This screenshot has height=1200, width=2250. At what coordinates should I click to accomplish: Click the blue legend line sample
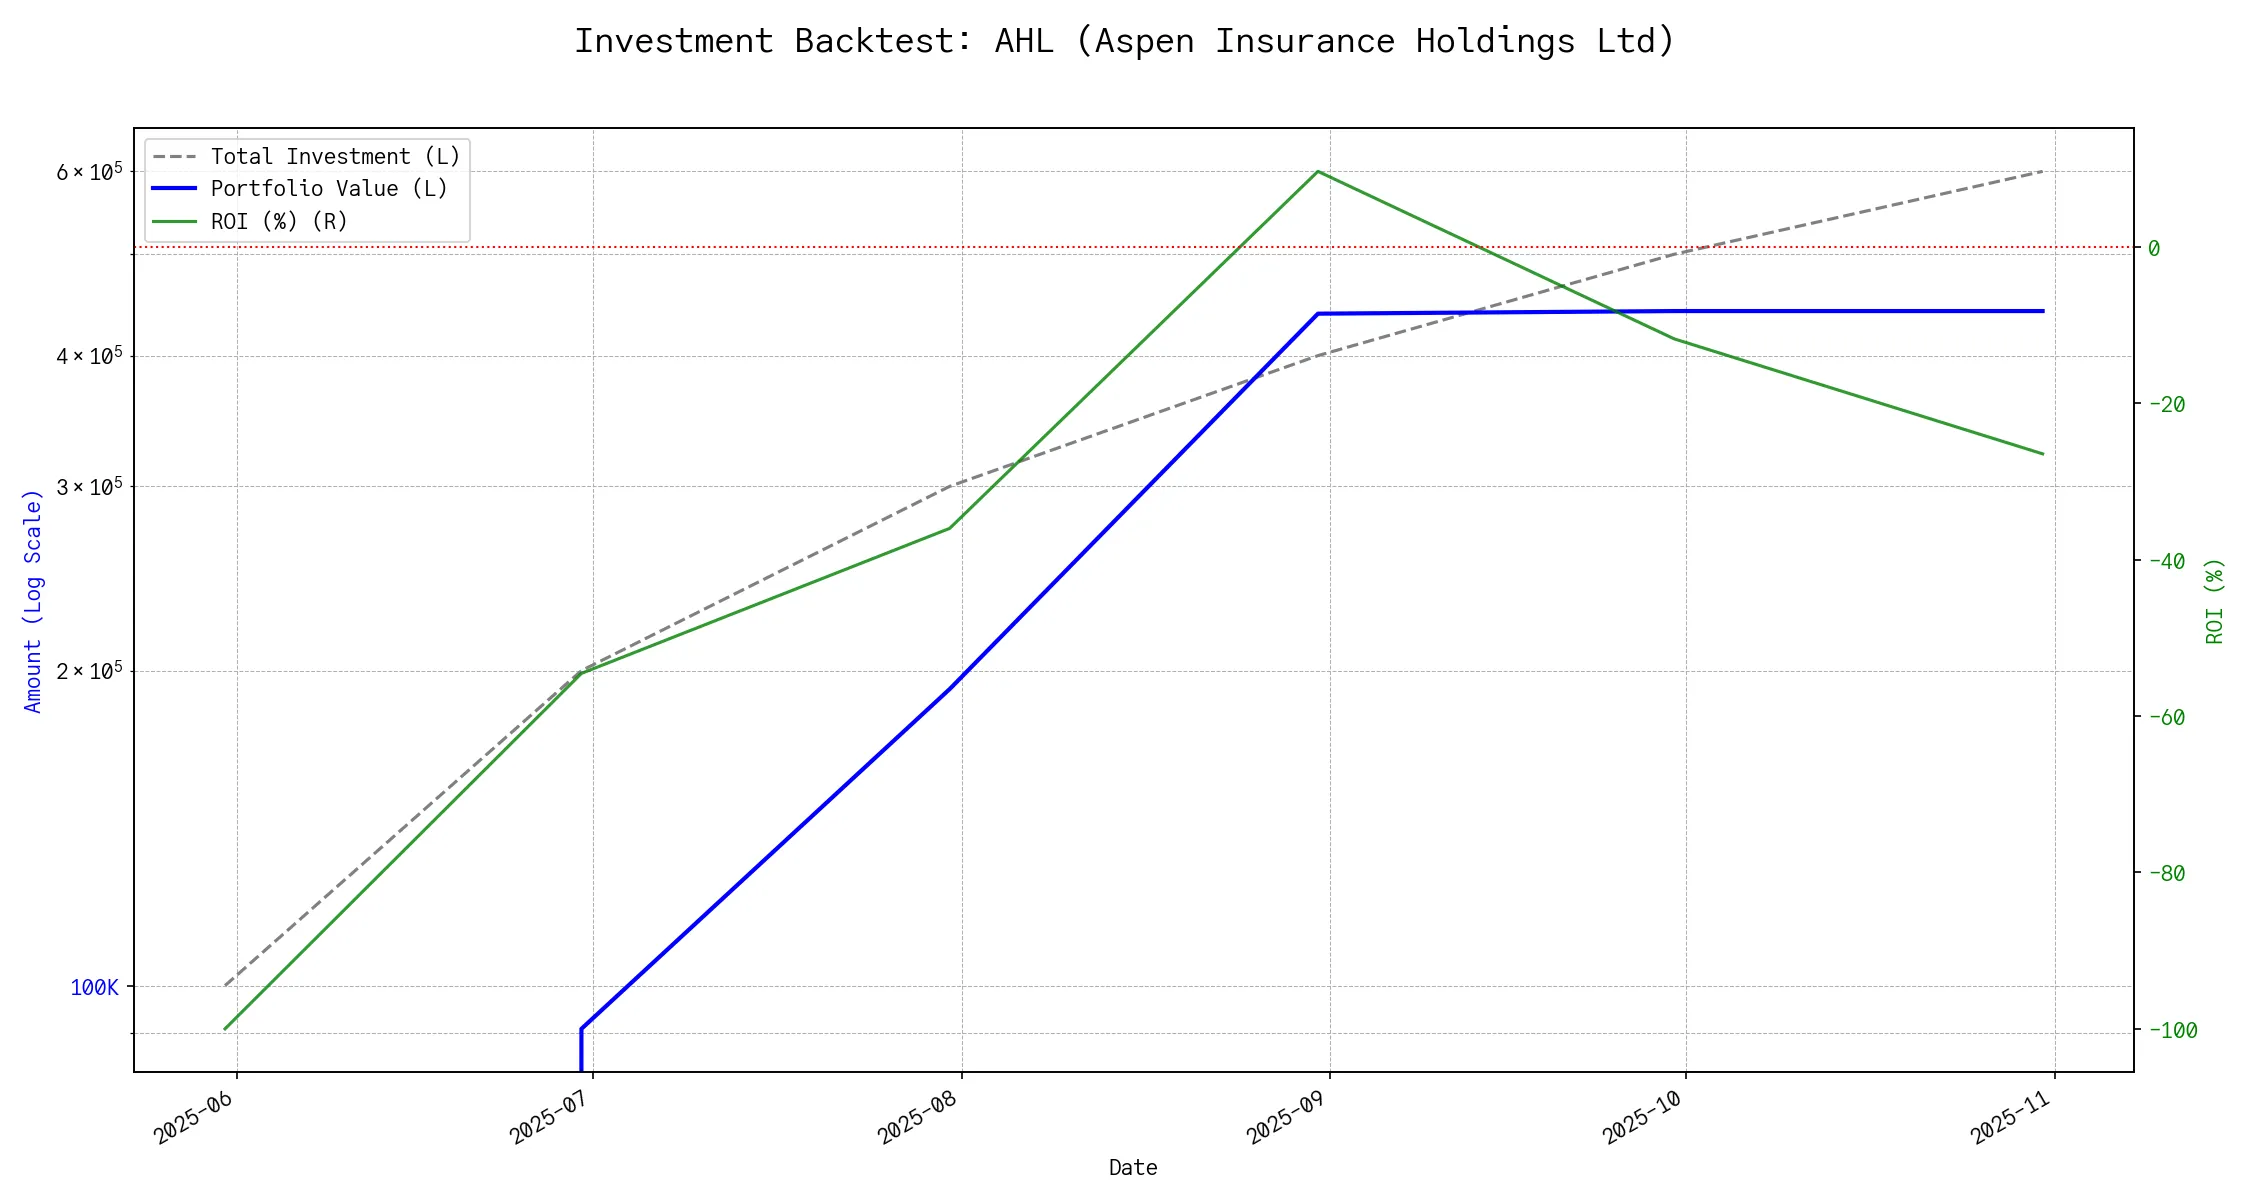click(175, 189)
